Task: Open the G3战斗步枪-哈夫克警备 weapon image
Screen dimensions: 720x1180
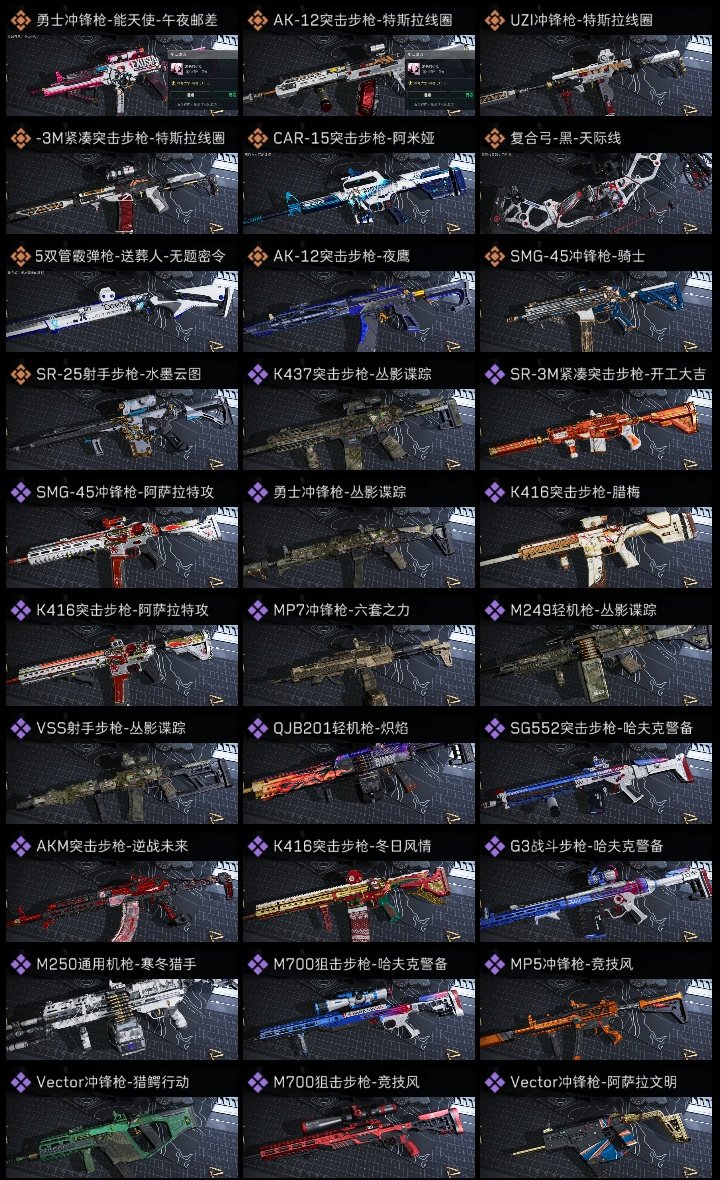Action: [x=596, y=901]
